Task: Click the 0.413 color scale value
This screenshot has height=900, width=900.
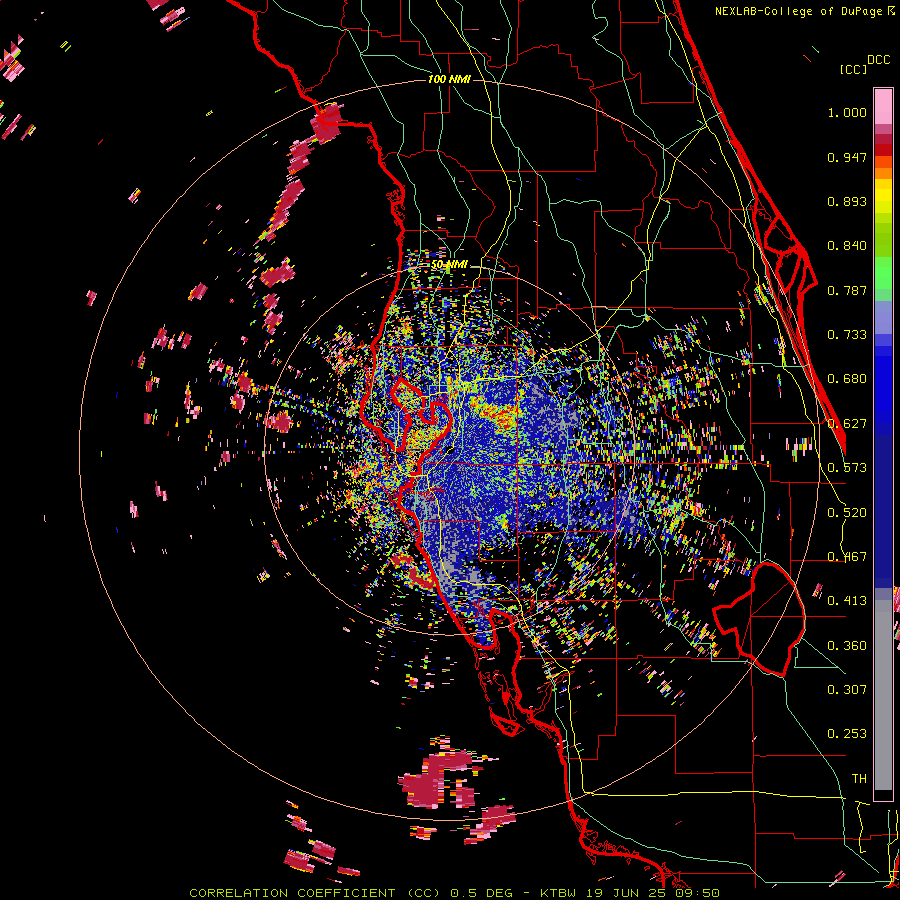Action: (847, 601)
